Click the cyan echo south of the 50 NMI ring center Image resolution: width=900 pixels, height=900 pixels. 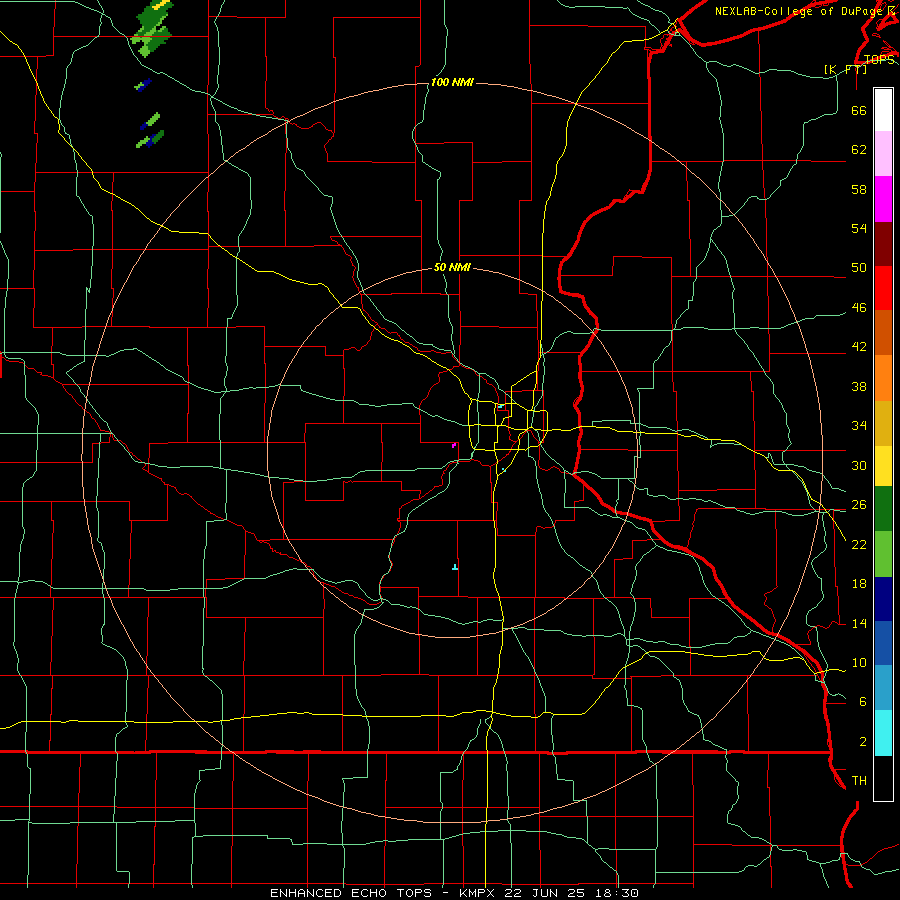pyautogui.click(x=455, y=567)
